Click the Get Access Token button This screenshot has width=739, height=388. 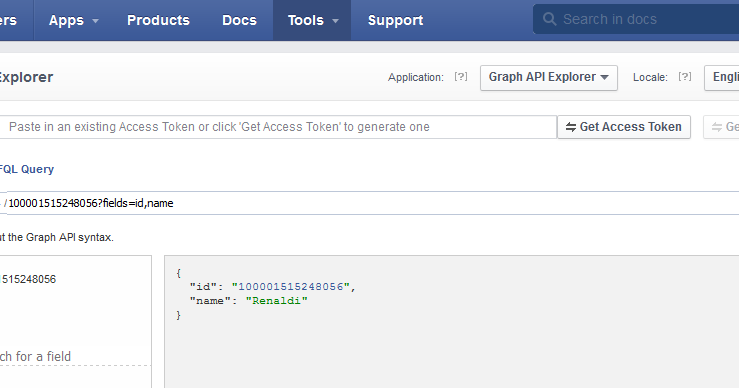(624, 127)
